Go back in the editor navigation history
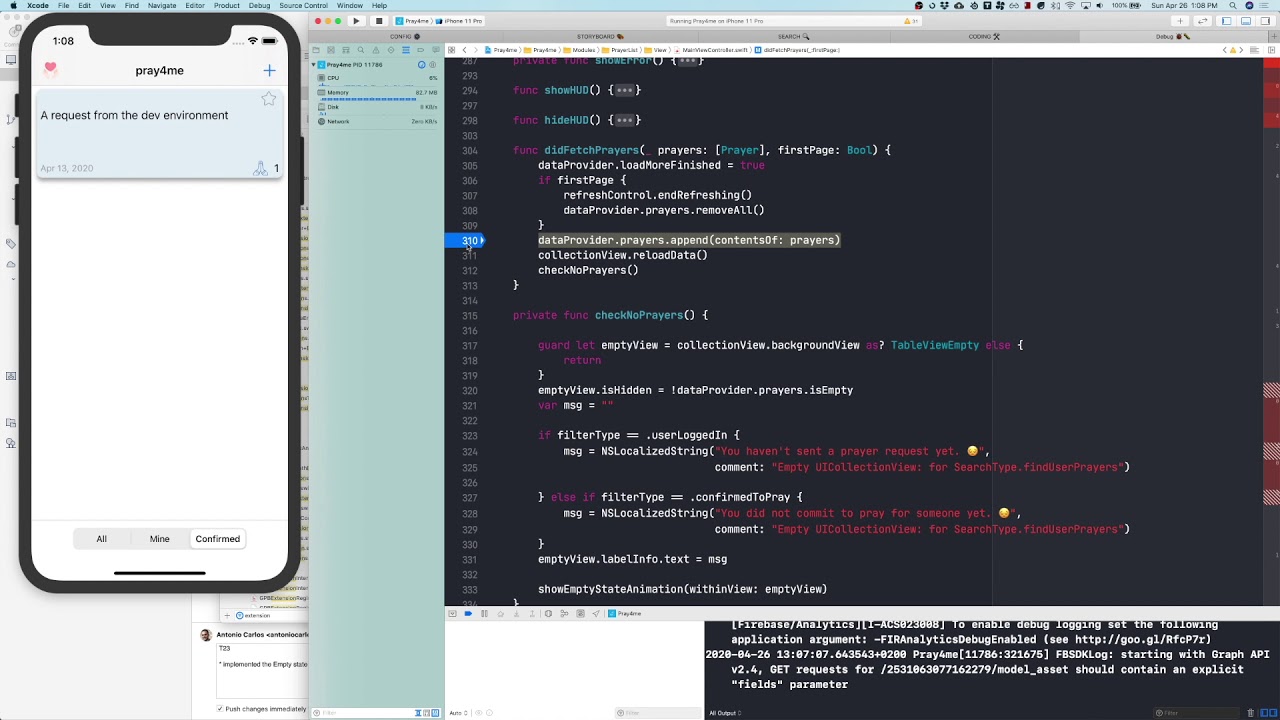Viewport: 1280px width, 720px height. tap(464, 50)
